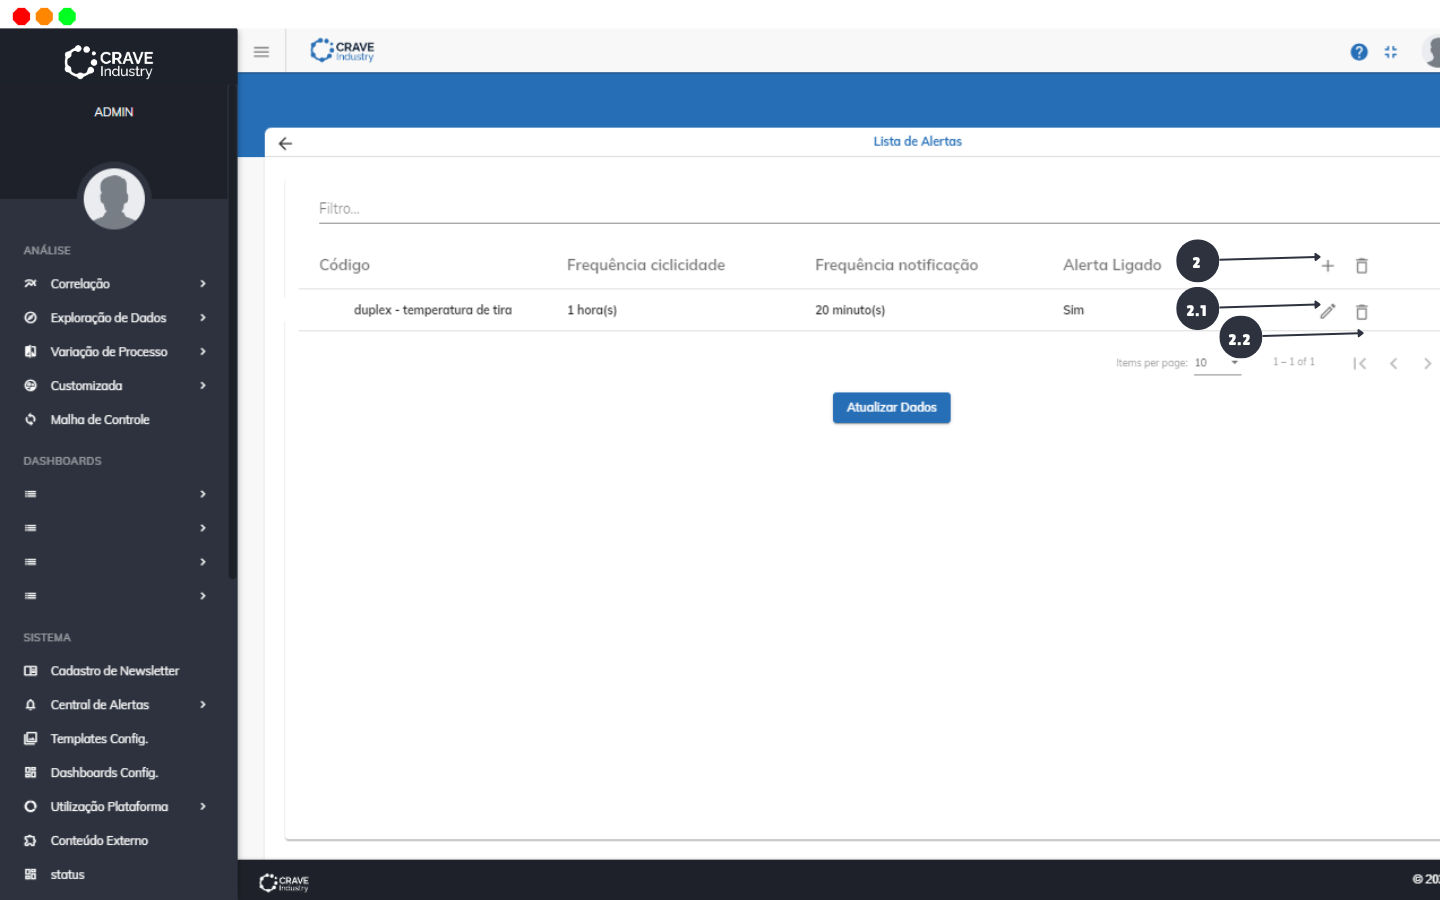1440x900 pixels.
Task: Click the 1 hora(s) value
Action: click(592, 310)
